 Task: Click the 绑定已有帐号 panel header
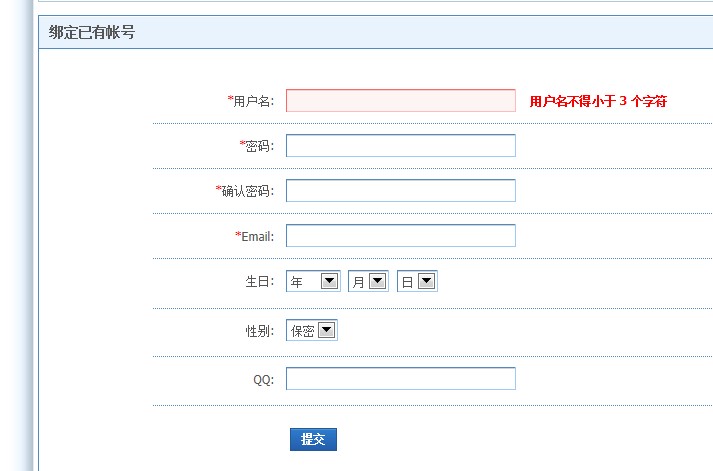point(92,32)
